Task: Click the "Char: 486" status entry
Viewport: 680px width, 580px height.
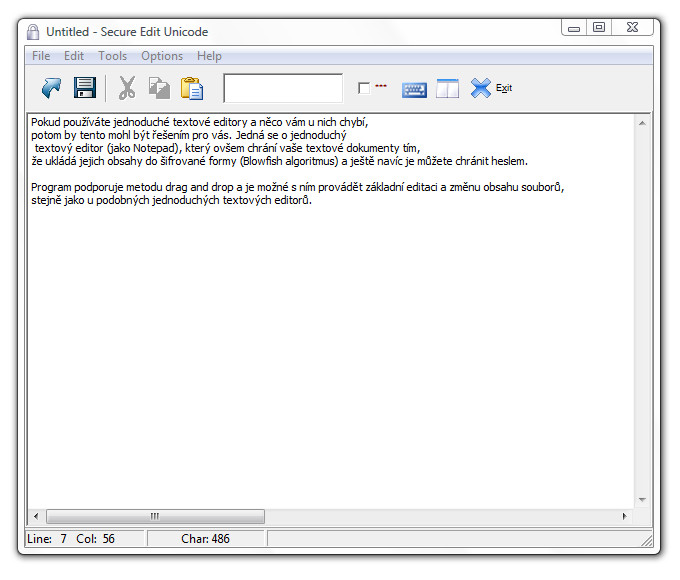Action: (x=205, y=539)
